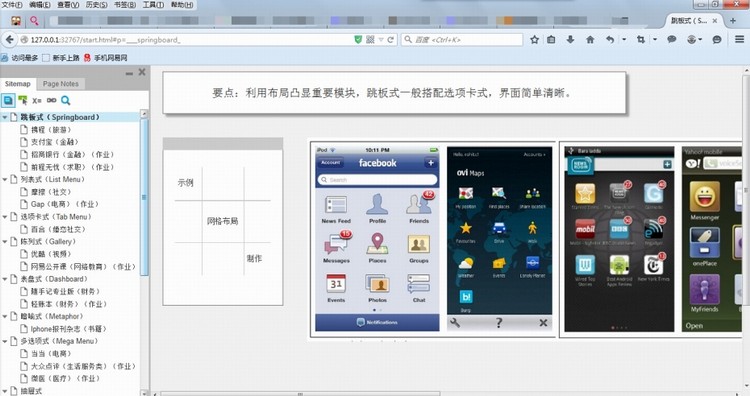The width and height of the screenshot is (750, 396).
Task: Reload the page with the refresh icon
Action: (x=391, y=40)
